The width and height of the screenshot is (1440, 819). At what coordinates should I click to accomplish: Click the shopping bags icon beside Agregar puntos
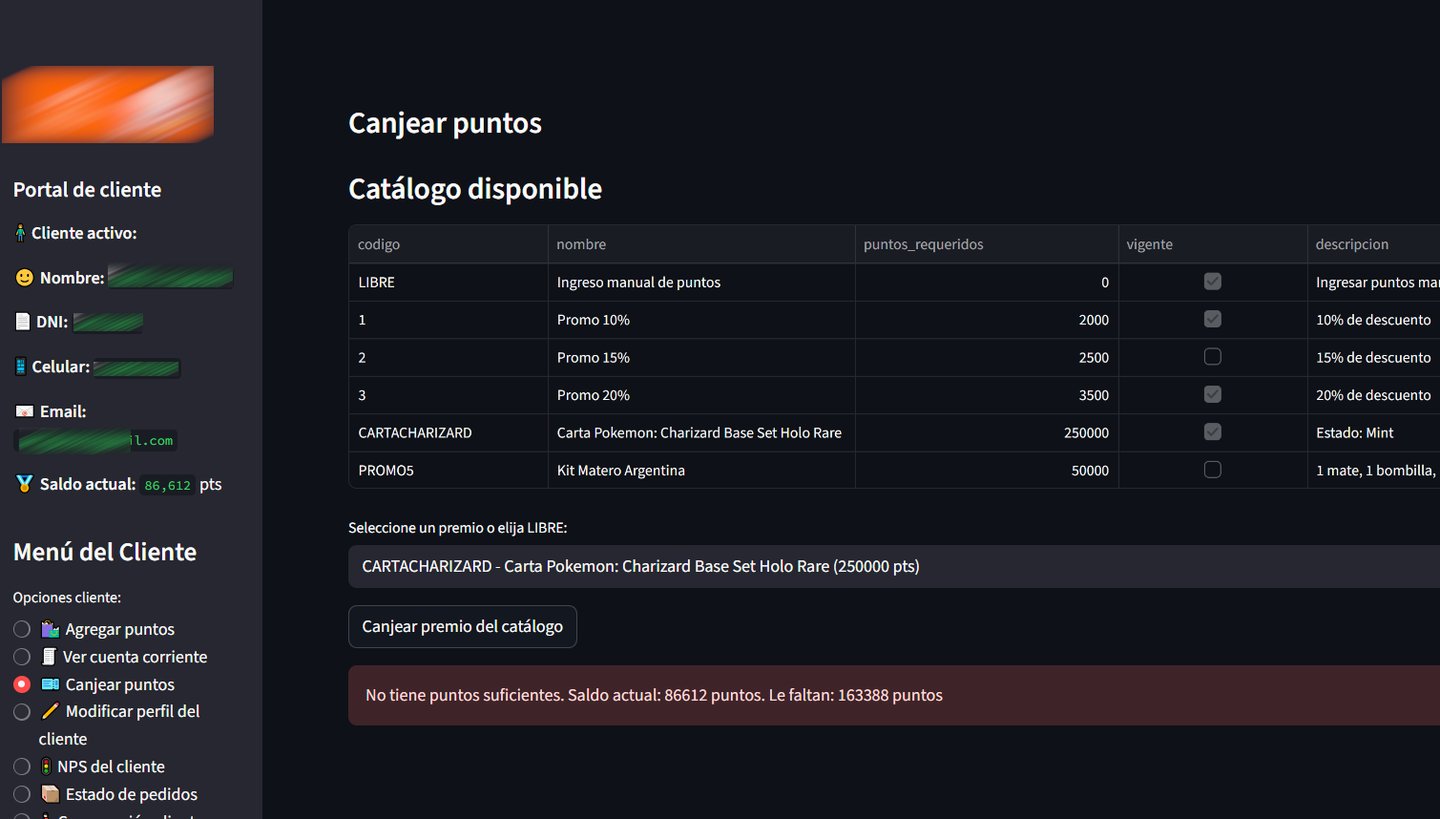[x=50, y=629]
